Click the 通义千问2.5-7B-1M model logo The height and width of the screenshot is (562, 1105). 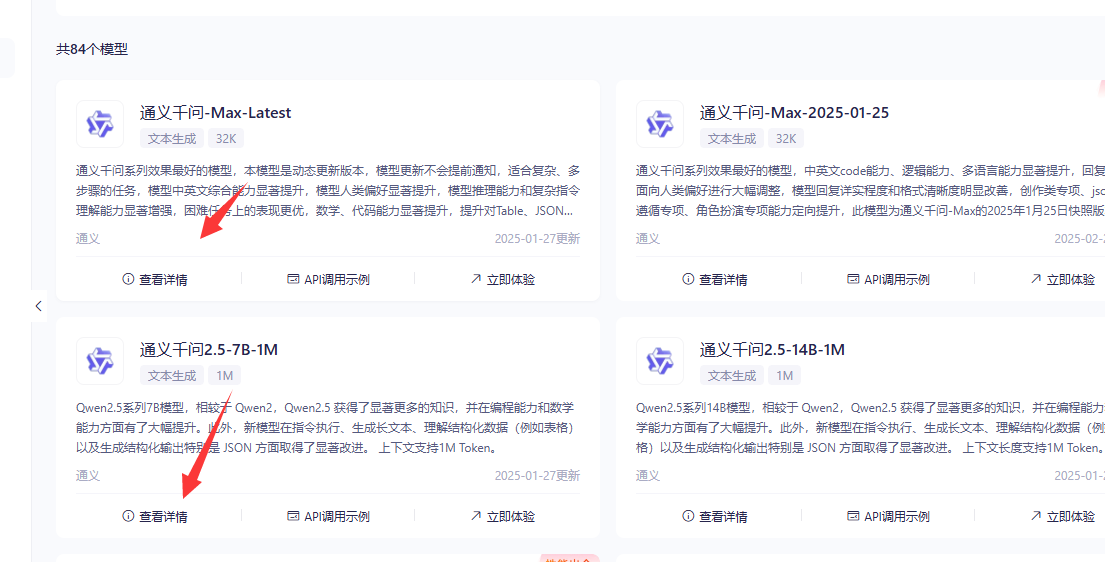[x=100, y=361]
